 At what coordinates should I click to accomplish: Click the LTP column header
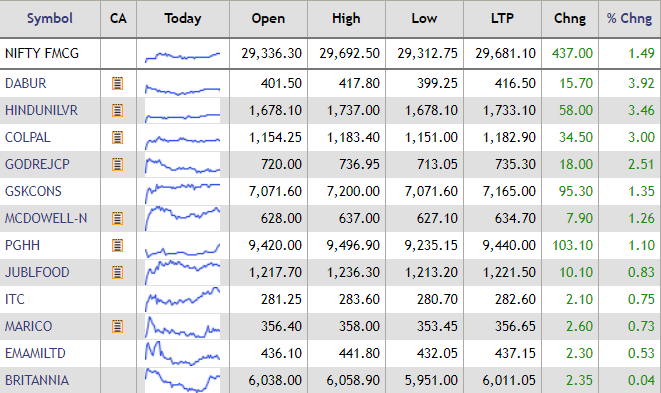(x=502, y=19)
